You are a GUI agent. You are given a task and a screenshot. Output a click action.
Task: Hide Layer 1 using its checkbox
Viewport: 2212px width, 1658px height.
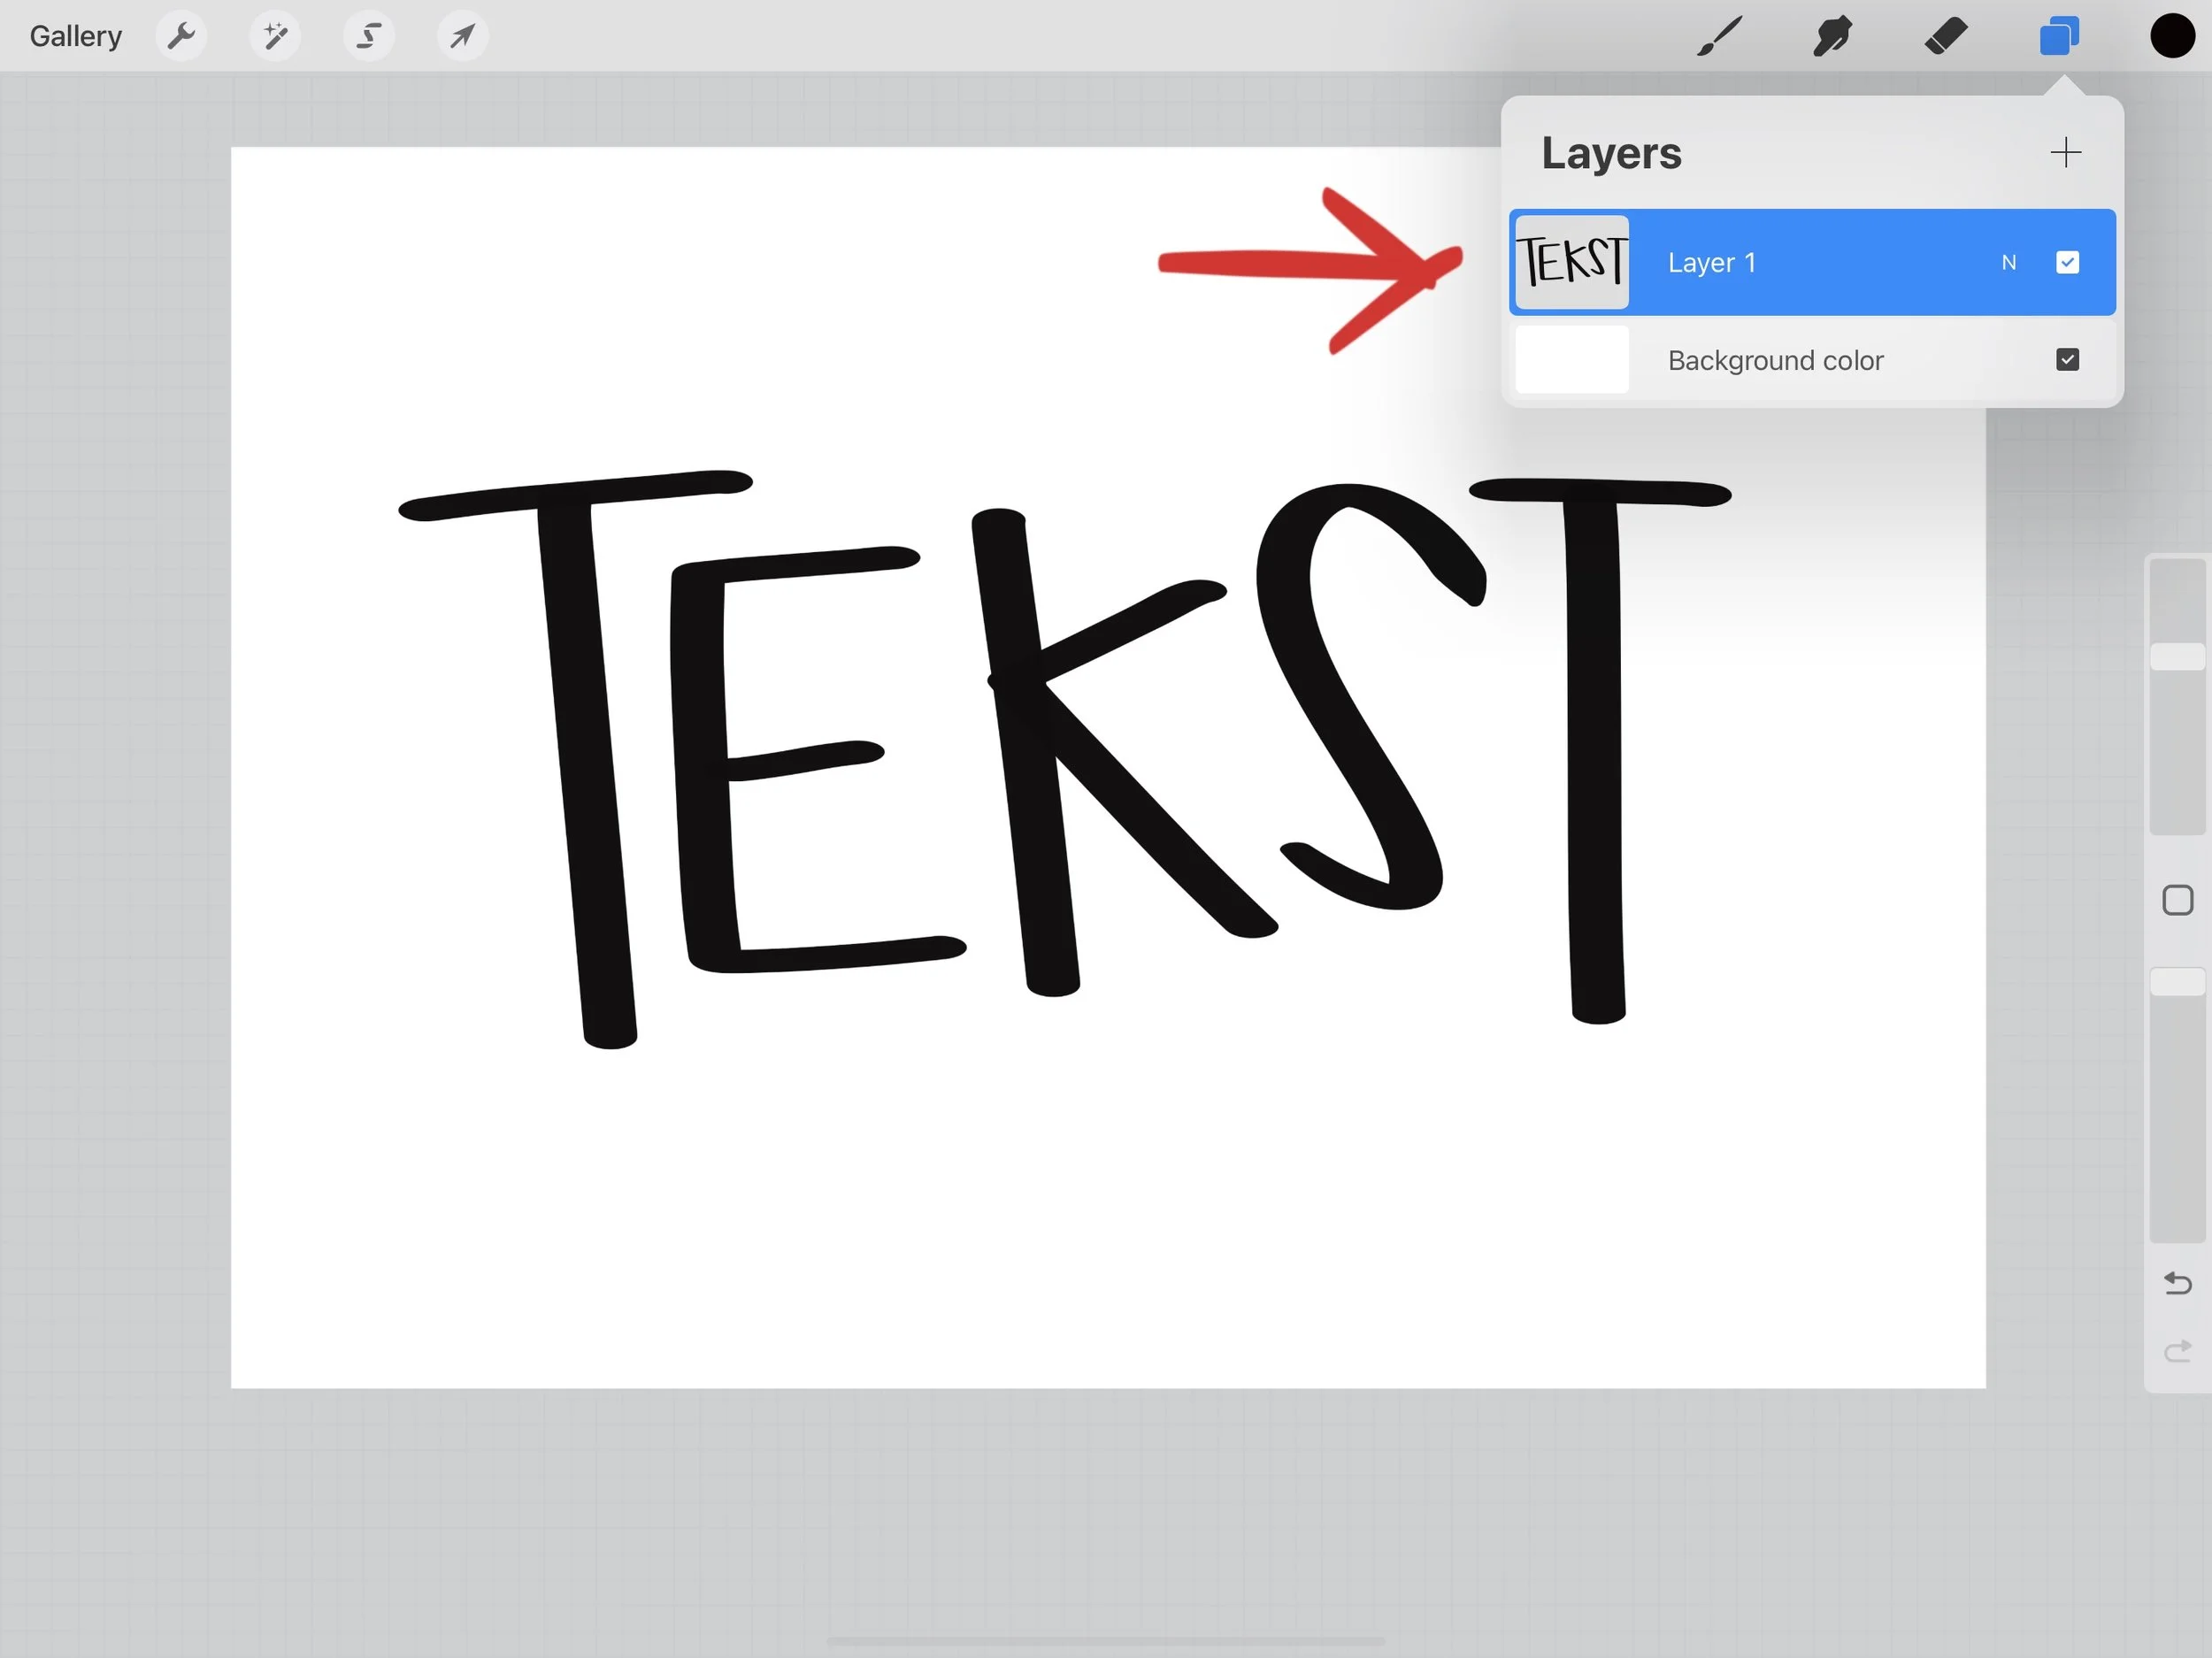click(2067, 263)
